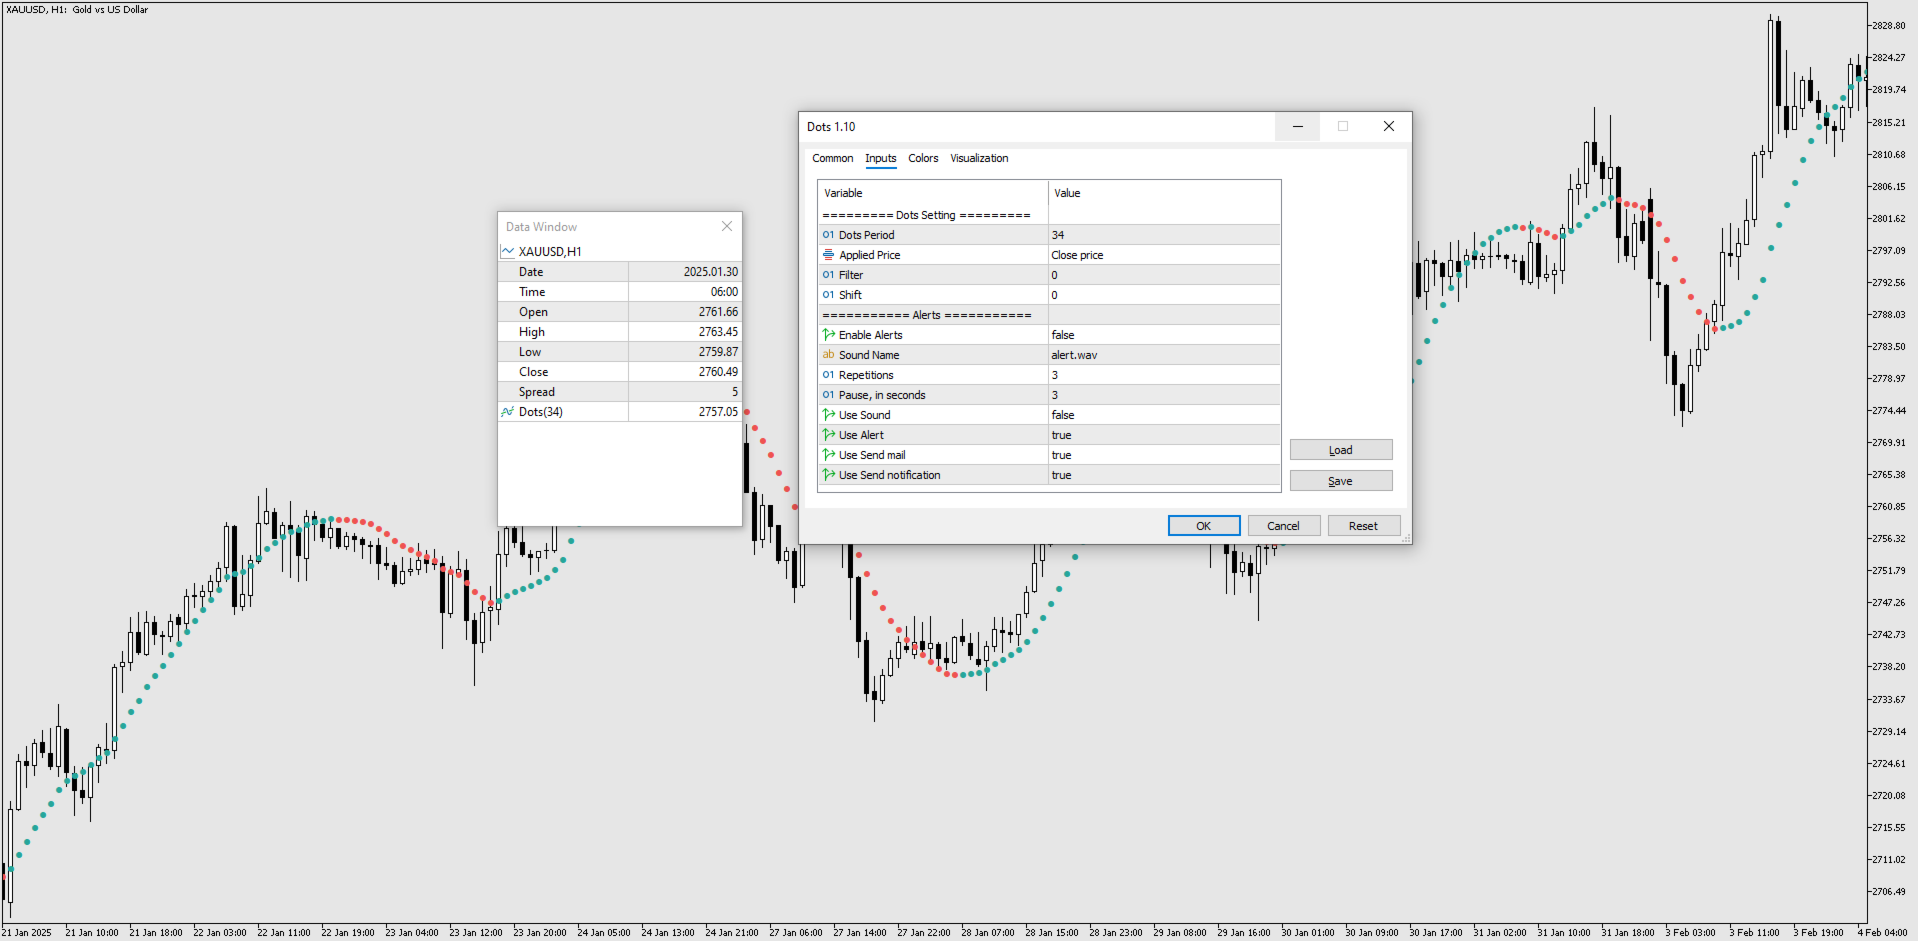Click the Applied Price layers icon
The height and width of the screenshot is (941, 1918).
[828, 254]
